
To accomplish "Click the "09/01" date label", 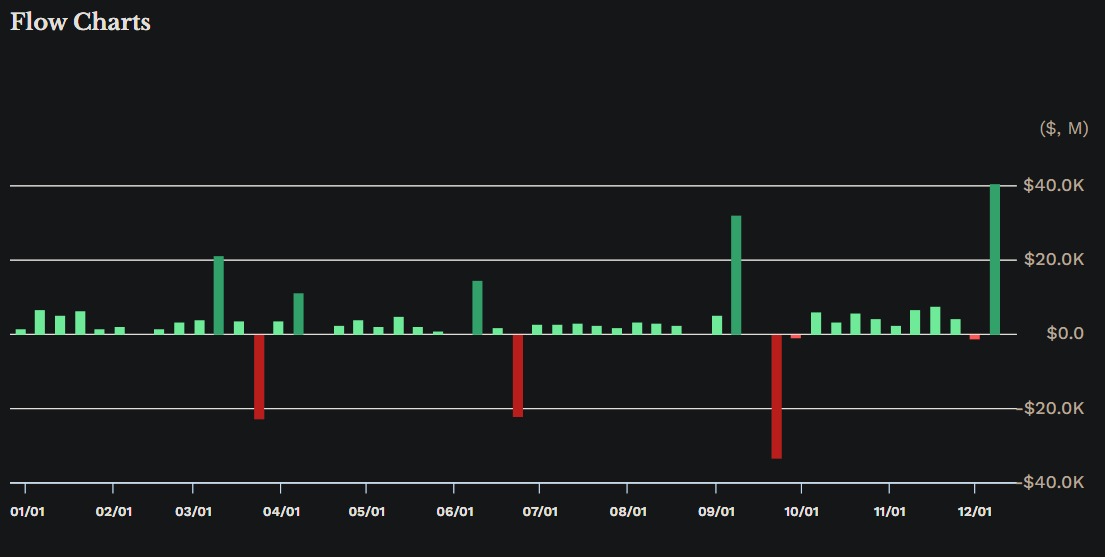I will 716,512.
